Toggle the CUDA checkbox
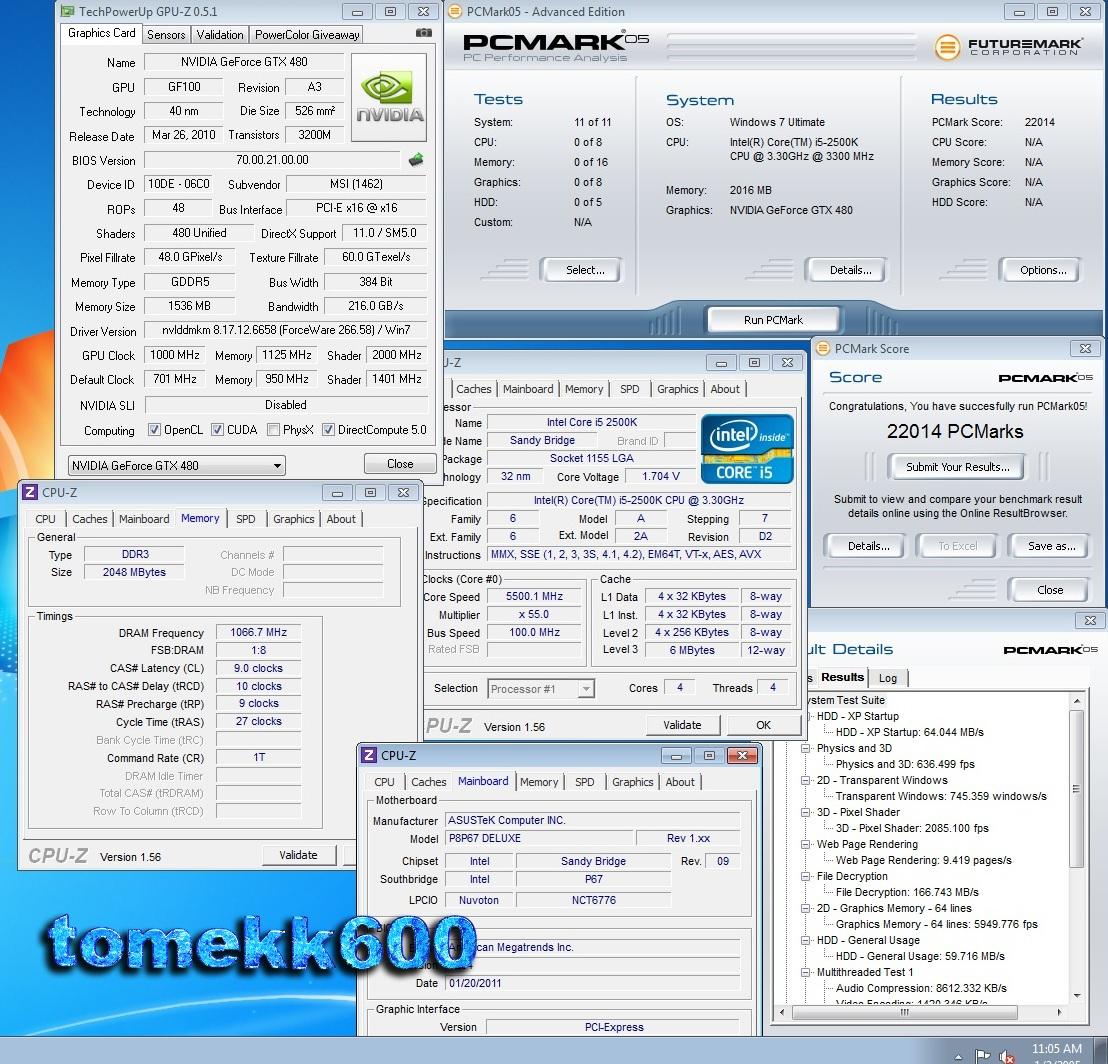Screen dimensions: 1108x1064 218,430
